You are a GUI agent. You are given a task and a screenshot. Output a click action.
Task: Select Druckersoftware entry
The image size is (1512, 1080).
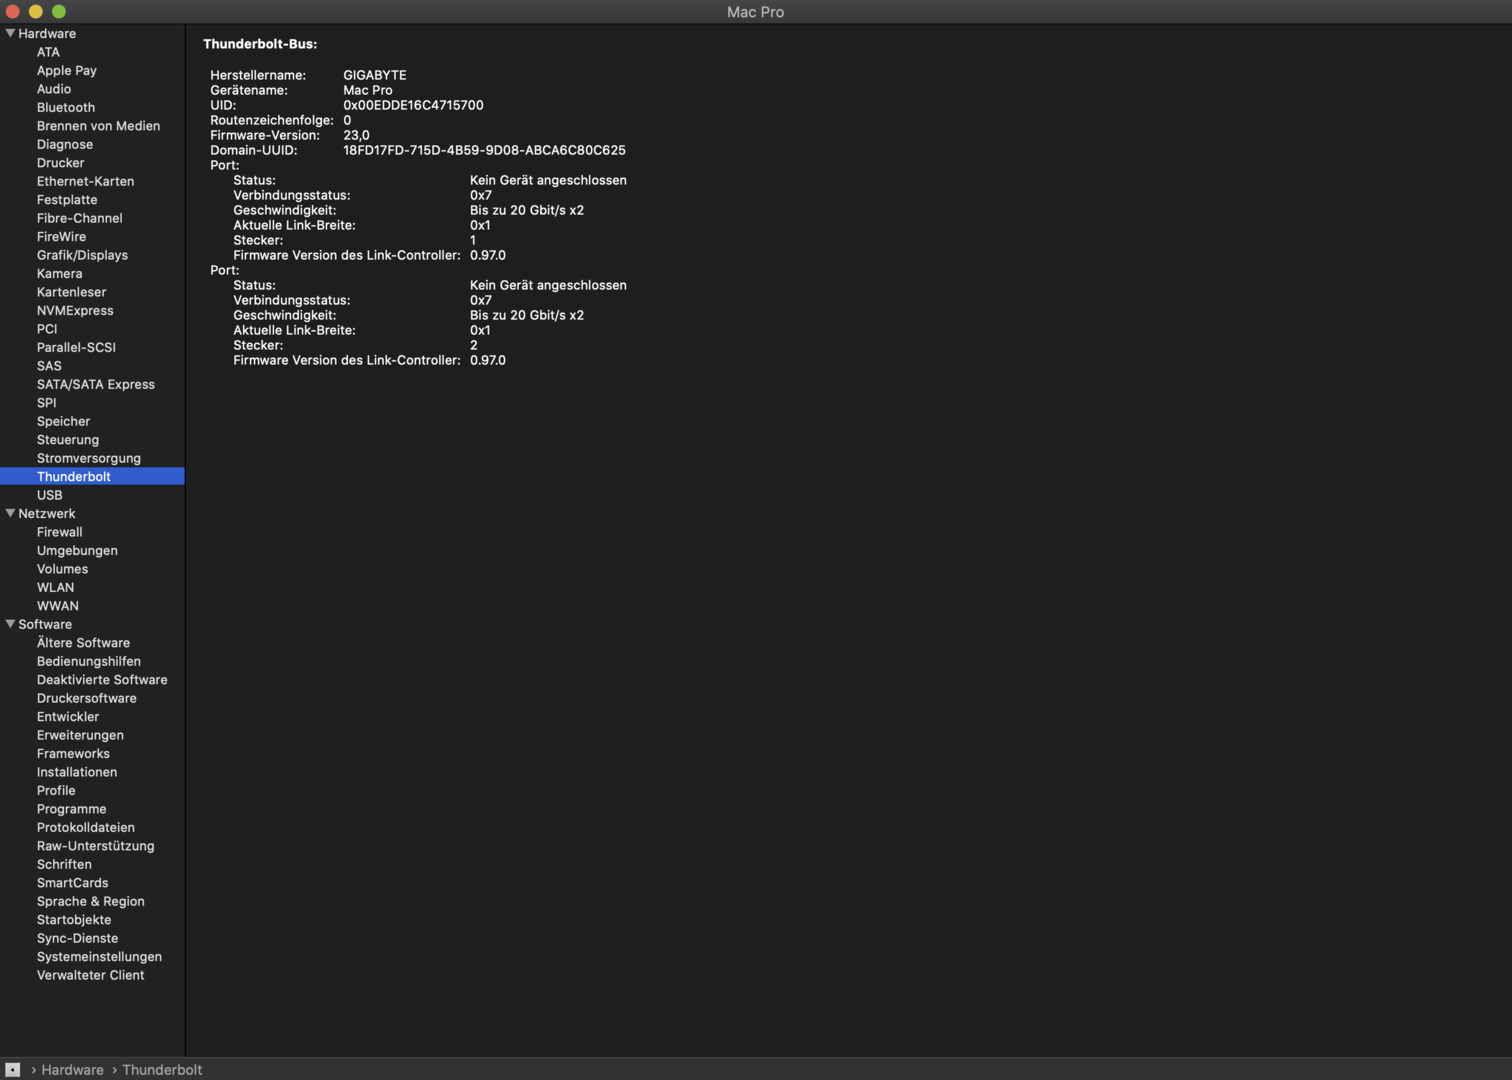pos(87,699)
